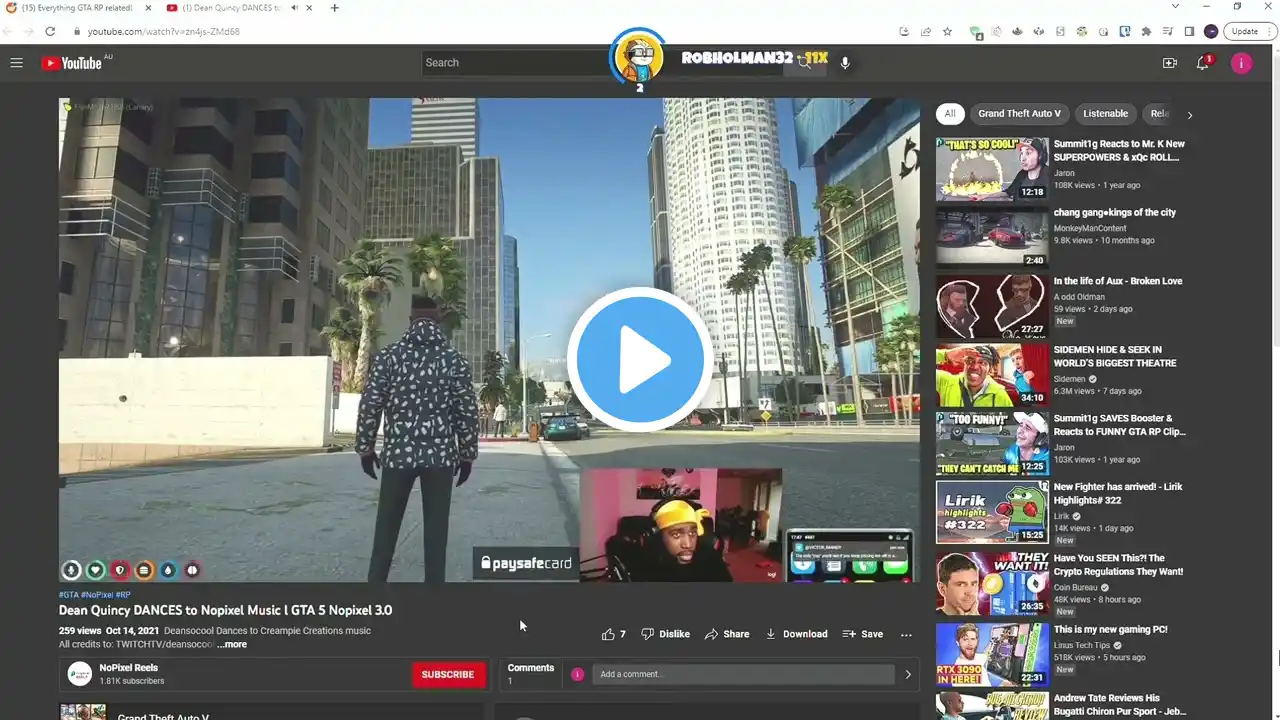
Task: Open 'In the life of Aux - Broken Love' thumbnail
Action: [992, 307]
